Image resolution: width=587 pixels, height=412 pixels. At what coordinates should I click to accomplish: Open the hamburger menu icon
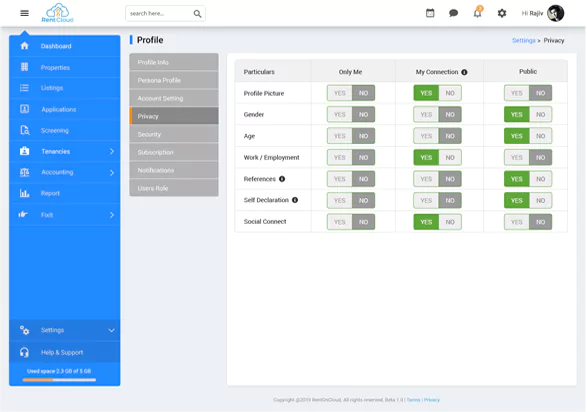24,13
